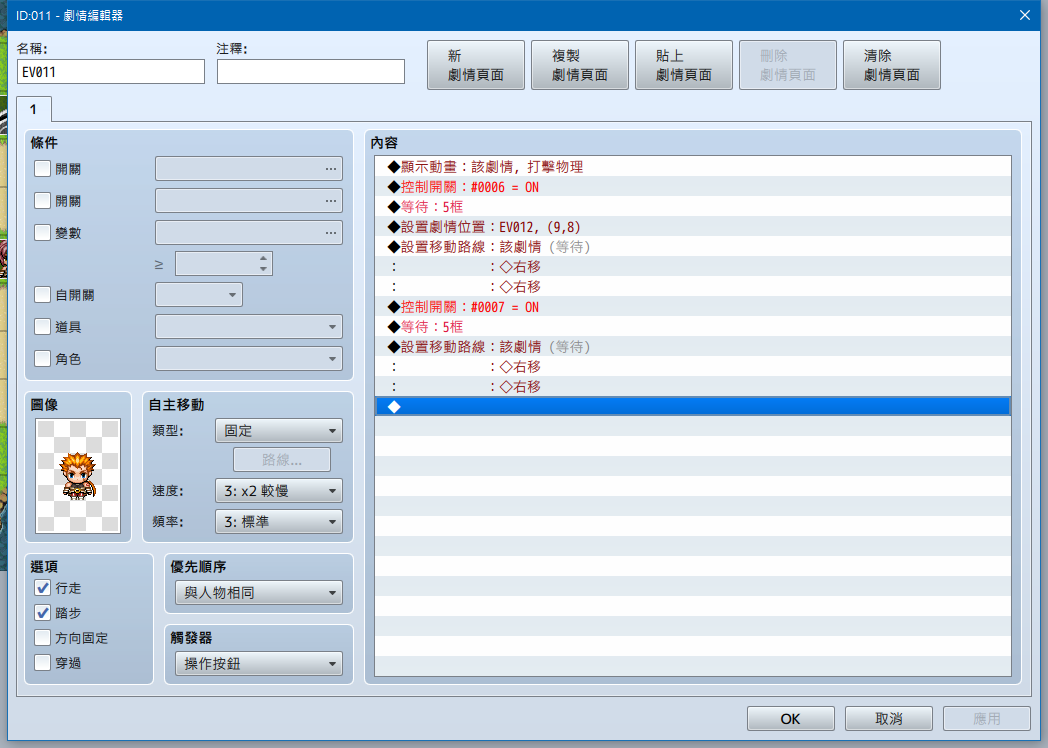Enable the 自開關 condition checkbox

coord(43,294)
